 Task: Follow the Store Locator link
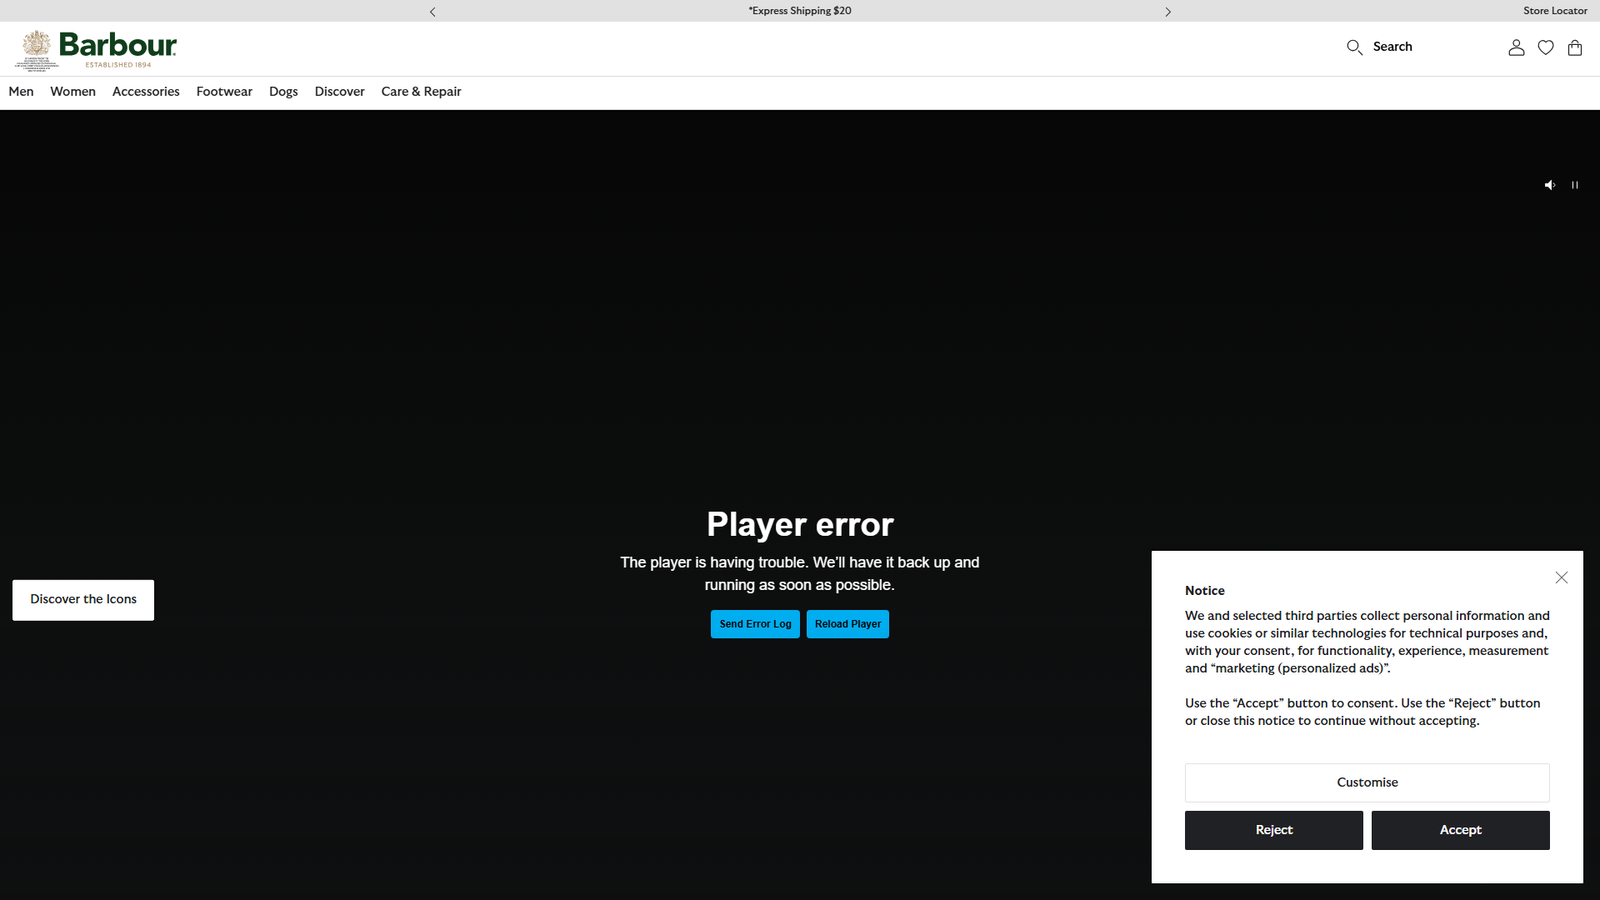coord(1555,11)
